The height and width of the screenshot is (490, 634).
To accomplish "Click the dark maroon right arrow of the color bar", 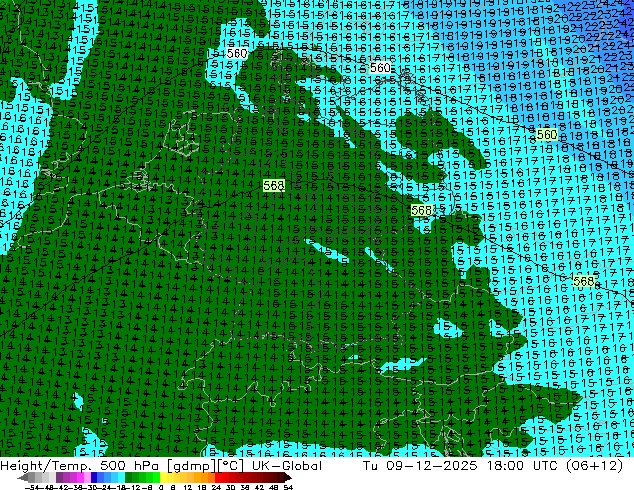I will click(288, 477).
